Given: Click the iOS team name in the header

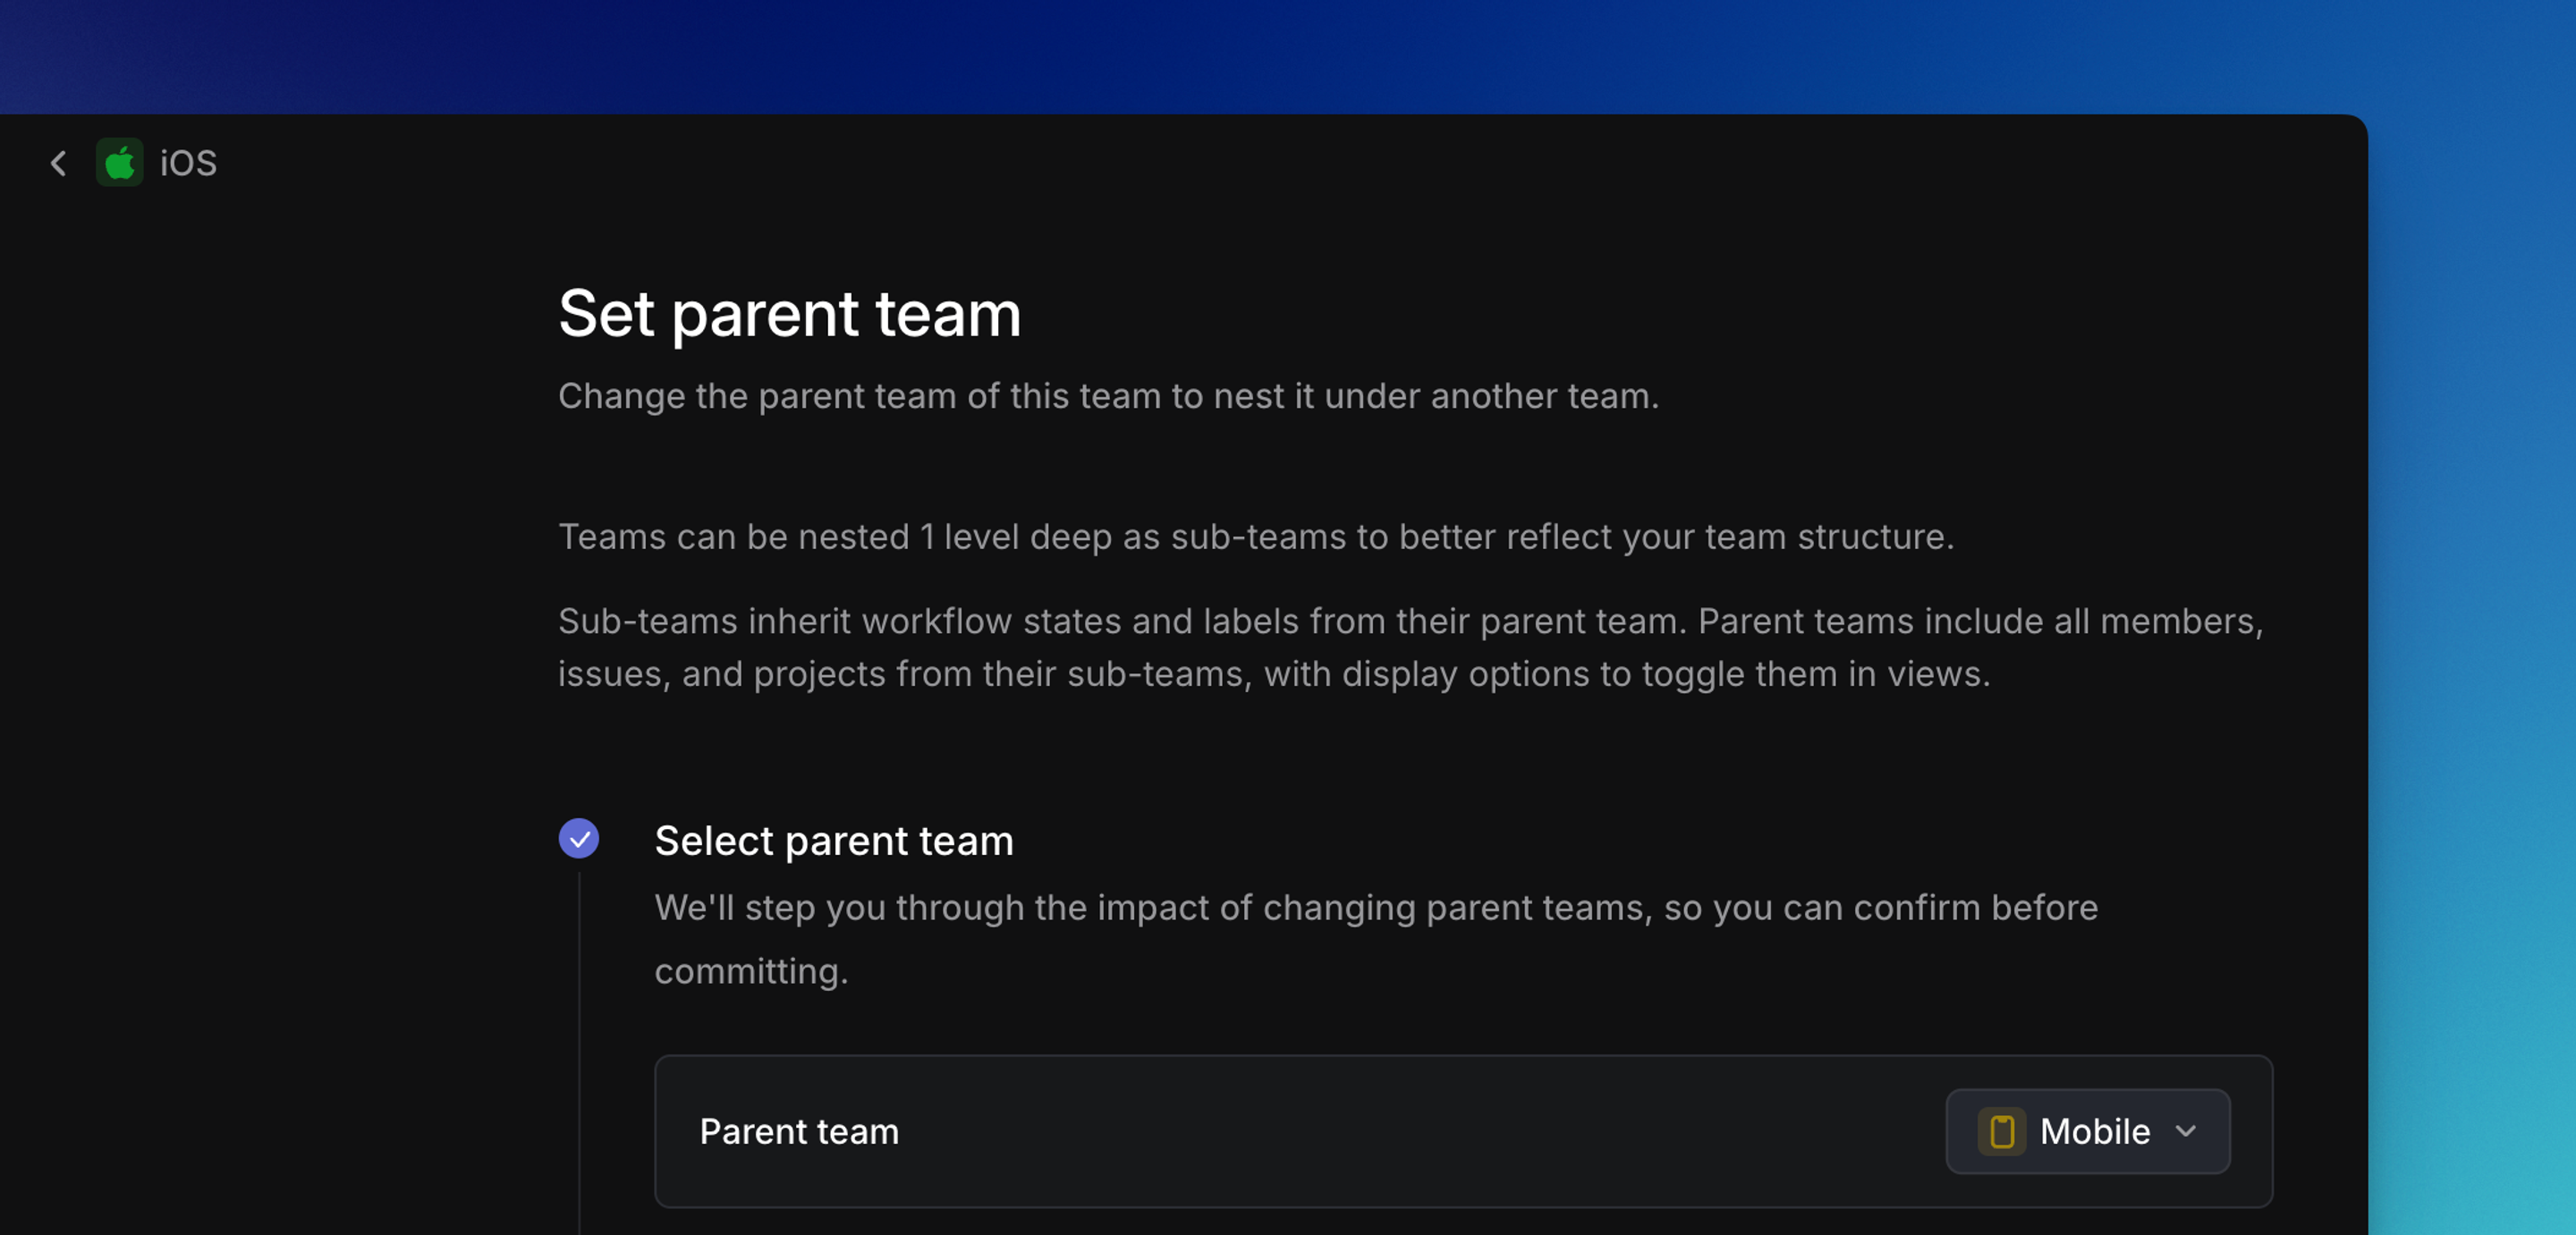Looking at the screenshot, I should click(187, 162).
